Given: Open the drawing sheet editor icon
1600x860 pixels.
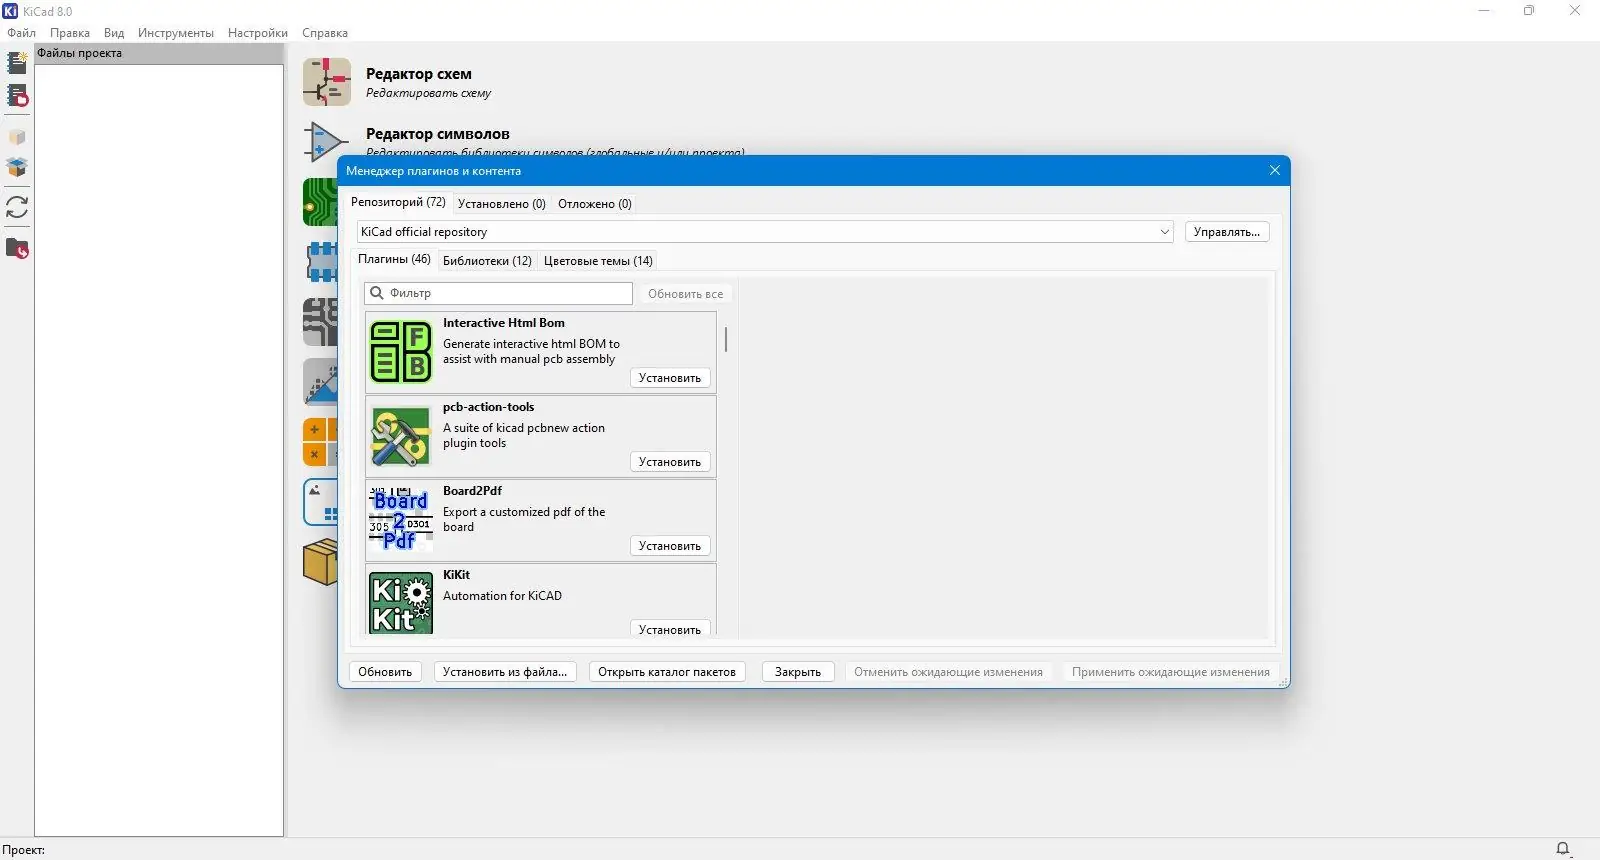Looking at the screenshot, I should pyautogui.click(x=320, y=502).
